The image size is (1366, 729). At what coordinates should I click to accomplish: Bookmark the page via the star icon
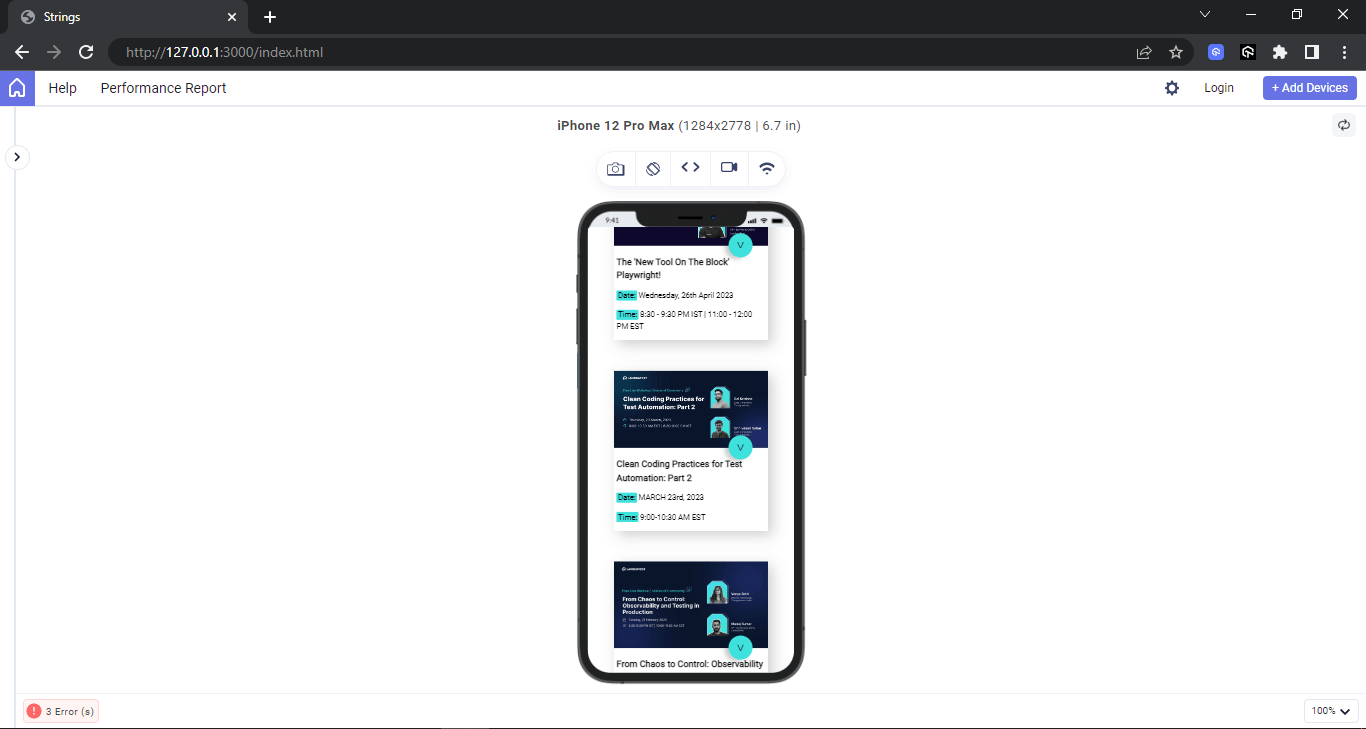pyautogui.click(x=1176, y=52)
